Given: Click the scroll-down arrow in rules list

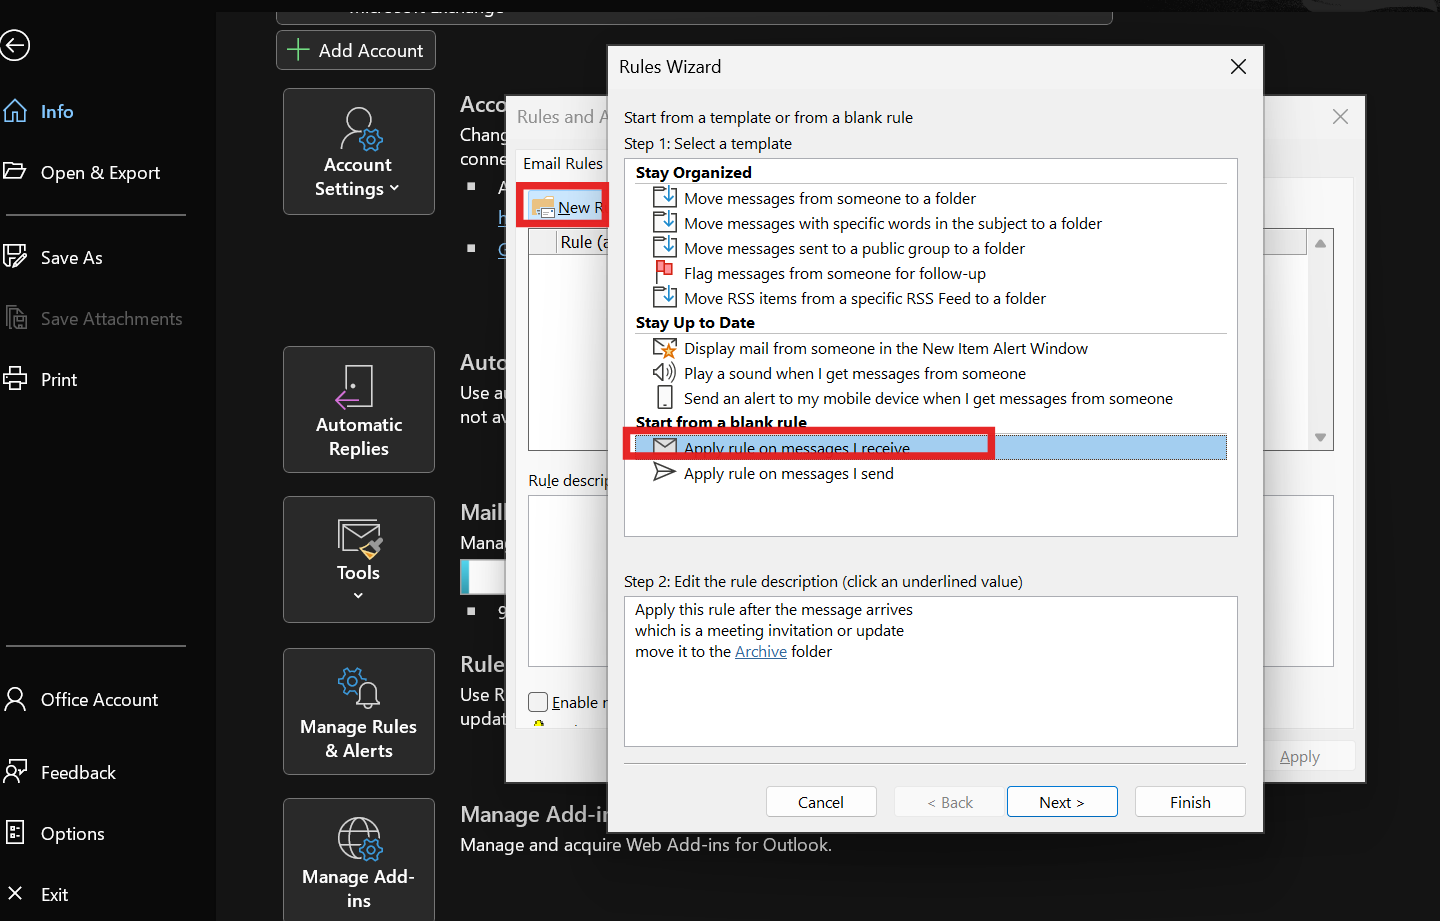Looking at the screenshot, I should pyautogui.click(x=1320, y=437).
